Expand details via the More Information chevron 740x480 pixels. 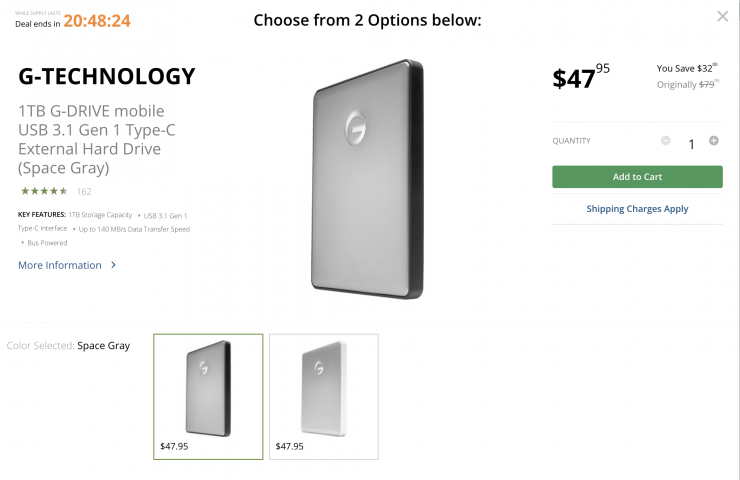point(113,265)
